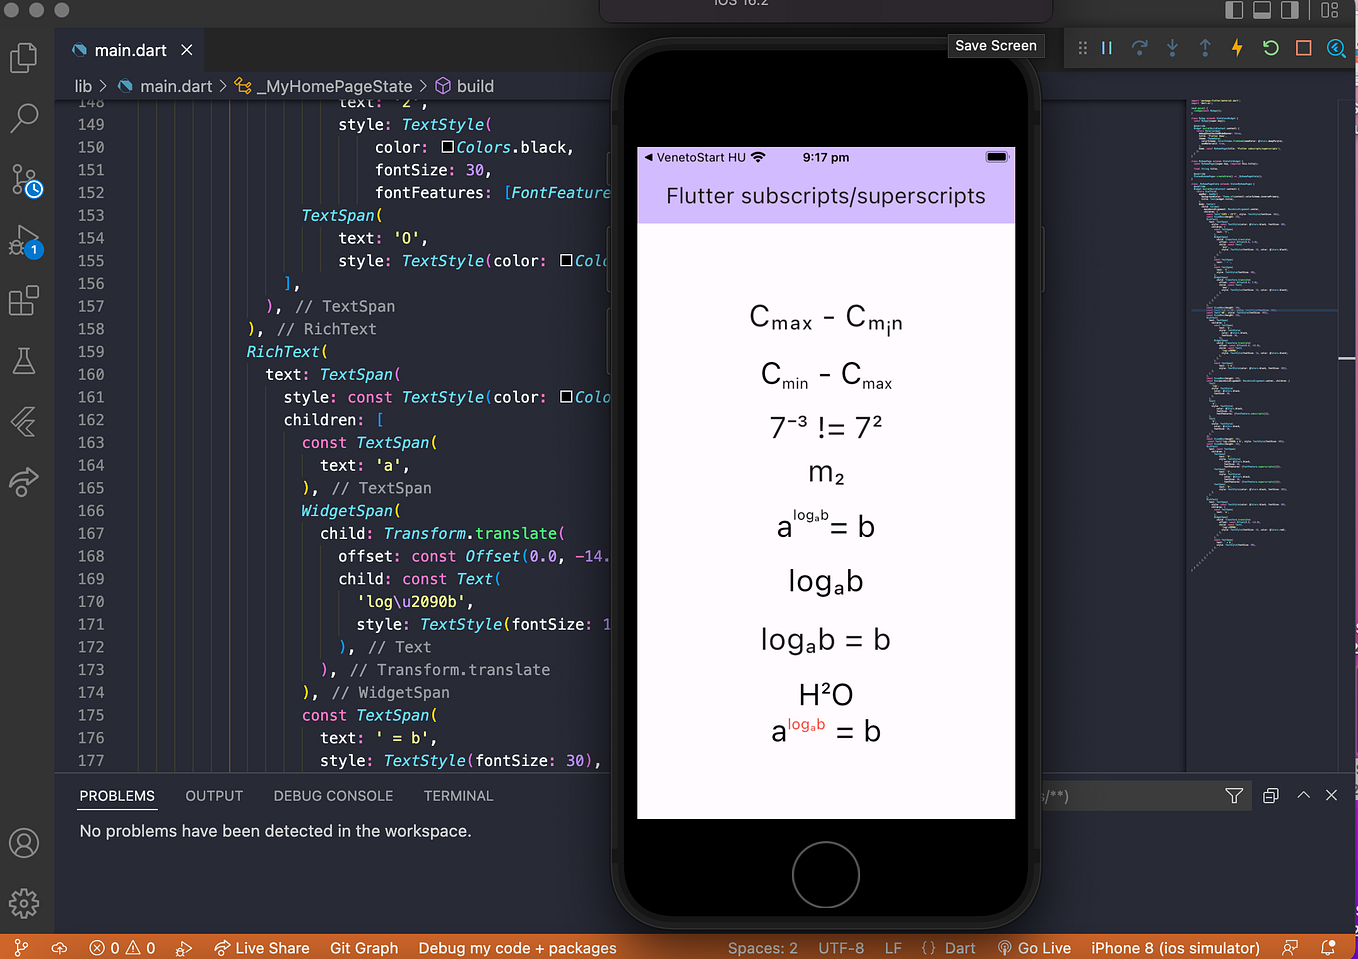Click the Save Screen button
This screenshot has width=1358, height=959.
pos(995,45)
